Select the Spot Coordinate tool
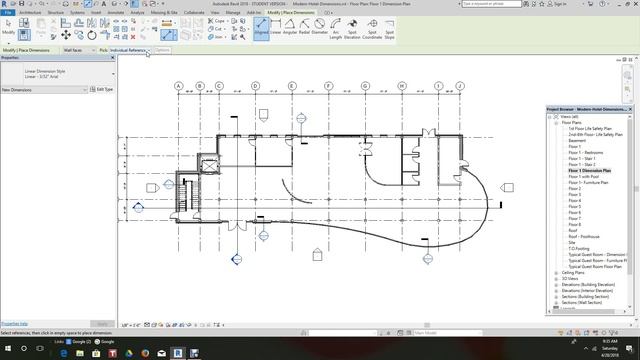Image resolution: width=640 pixels, height=360 pixels. tap(372, 29)
